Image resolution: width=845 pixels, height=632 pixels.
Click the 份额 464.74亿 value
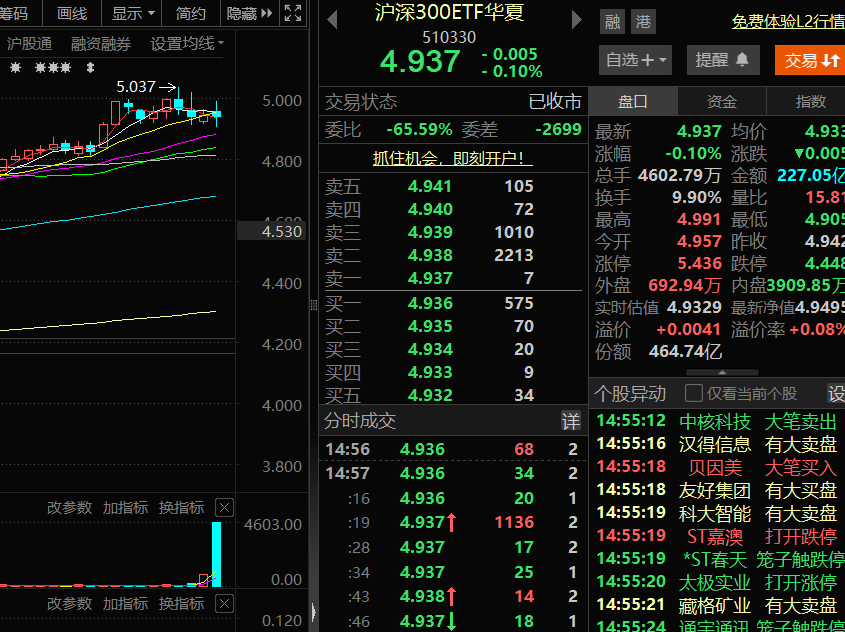[685, 351]
